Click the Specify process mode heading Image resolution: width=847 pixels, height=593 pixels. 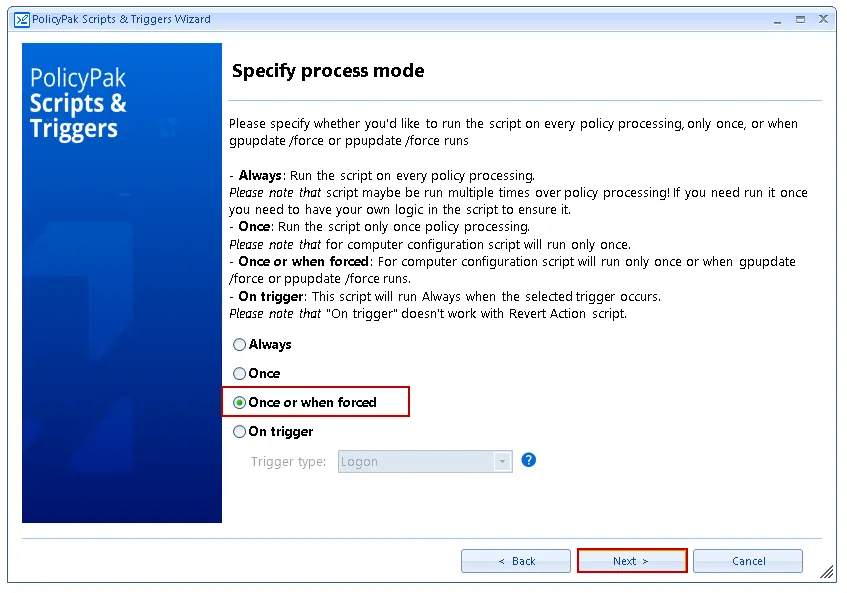coord(328,71)
